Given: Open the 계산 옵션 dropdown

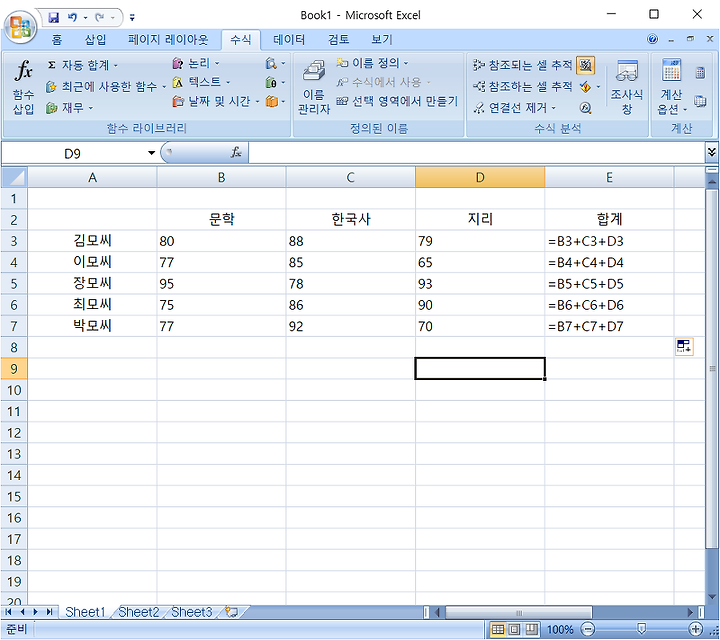Looking at the screenshot, I should point(671,87).
